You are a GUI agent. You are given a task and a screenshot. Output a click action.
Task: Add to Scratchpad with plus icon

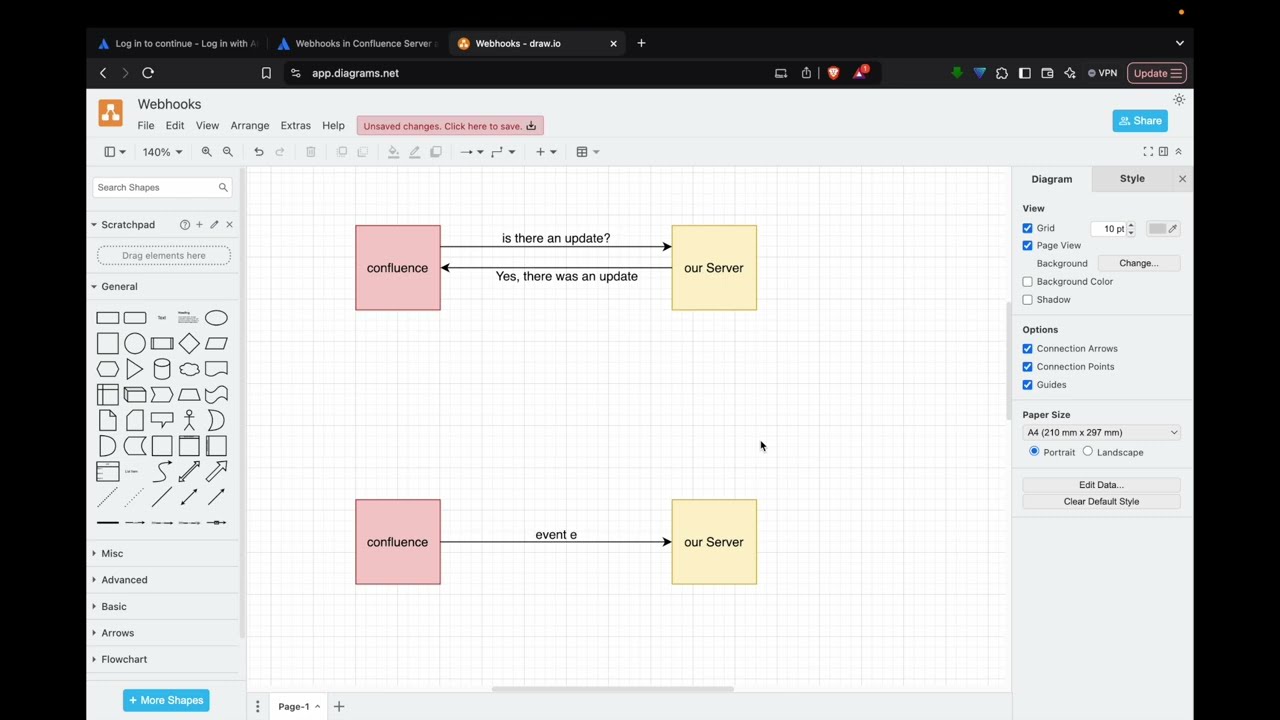pyautogui.click(x=199, y=225)
